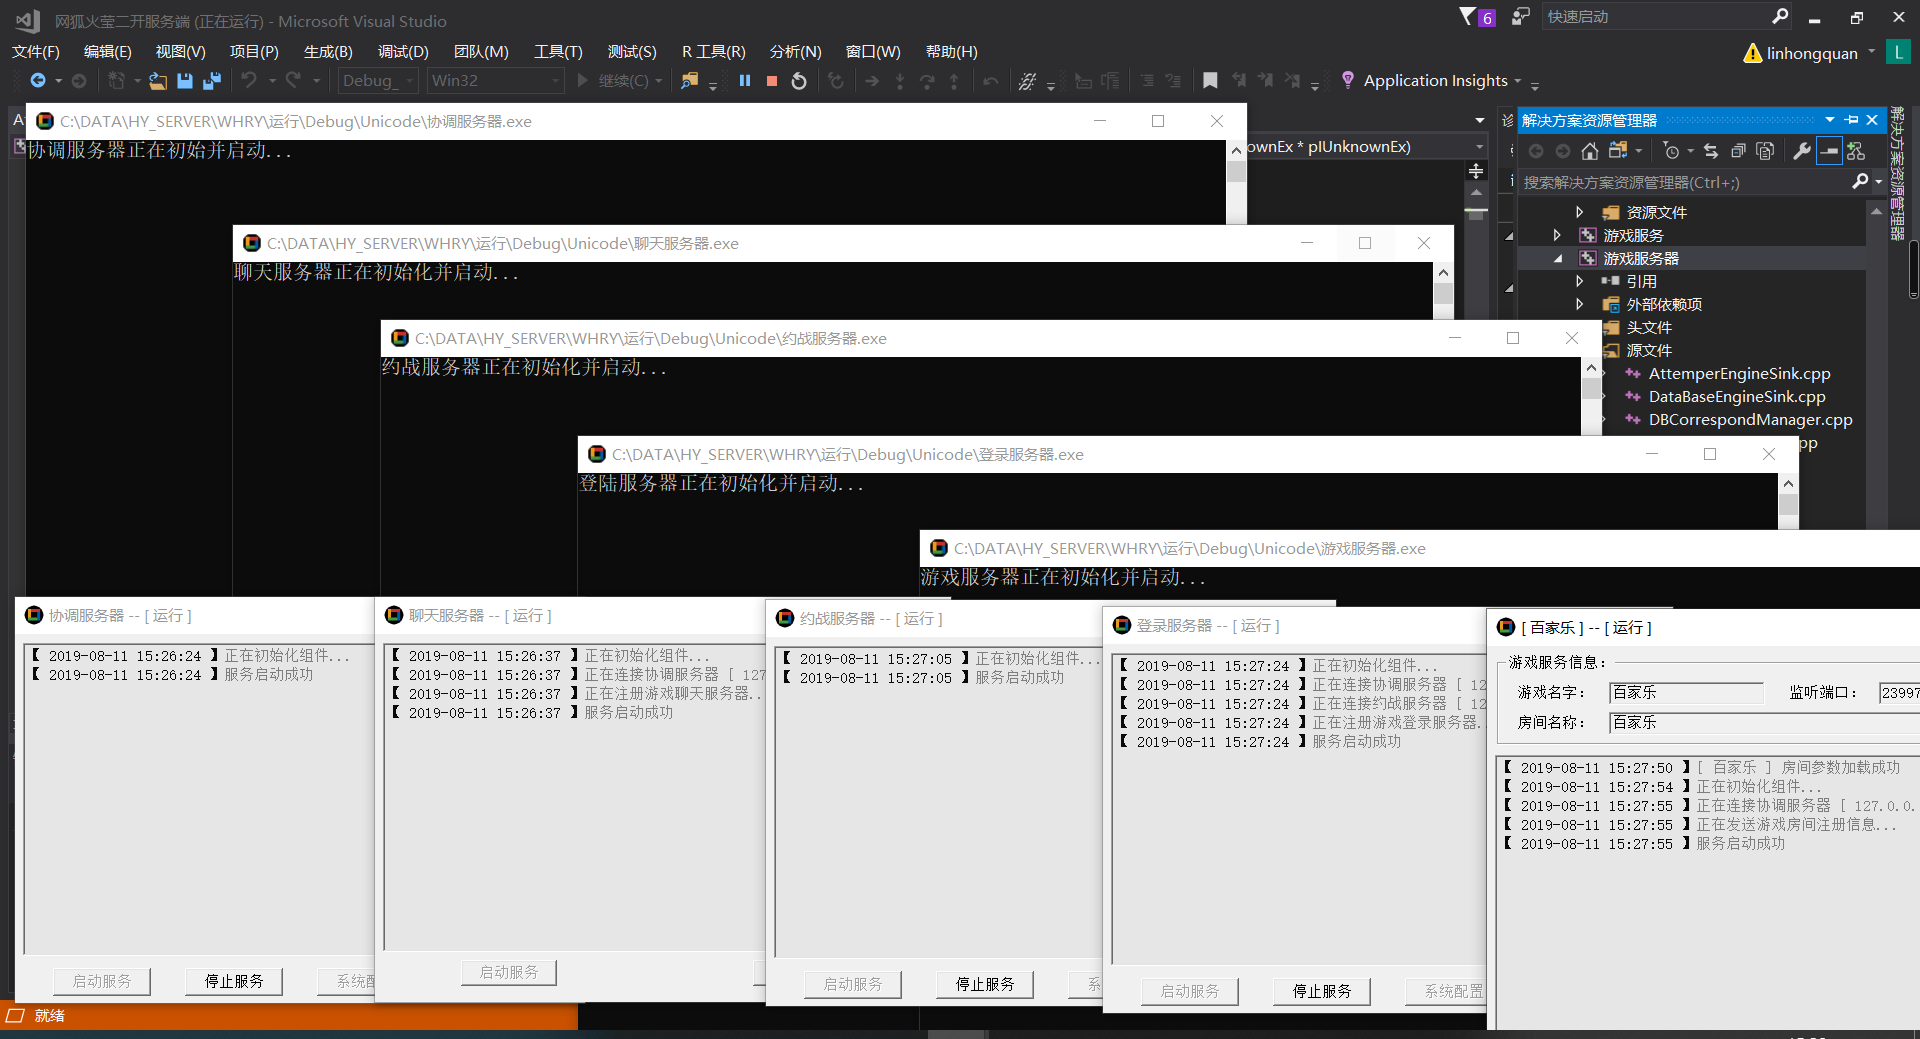Open Properties wrench in Solution Explorer
1920x1039 pixels.
click(1801, 151)
